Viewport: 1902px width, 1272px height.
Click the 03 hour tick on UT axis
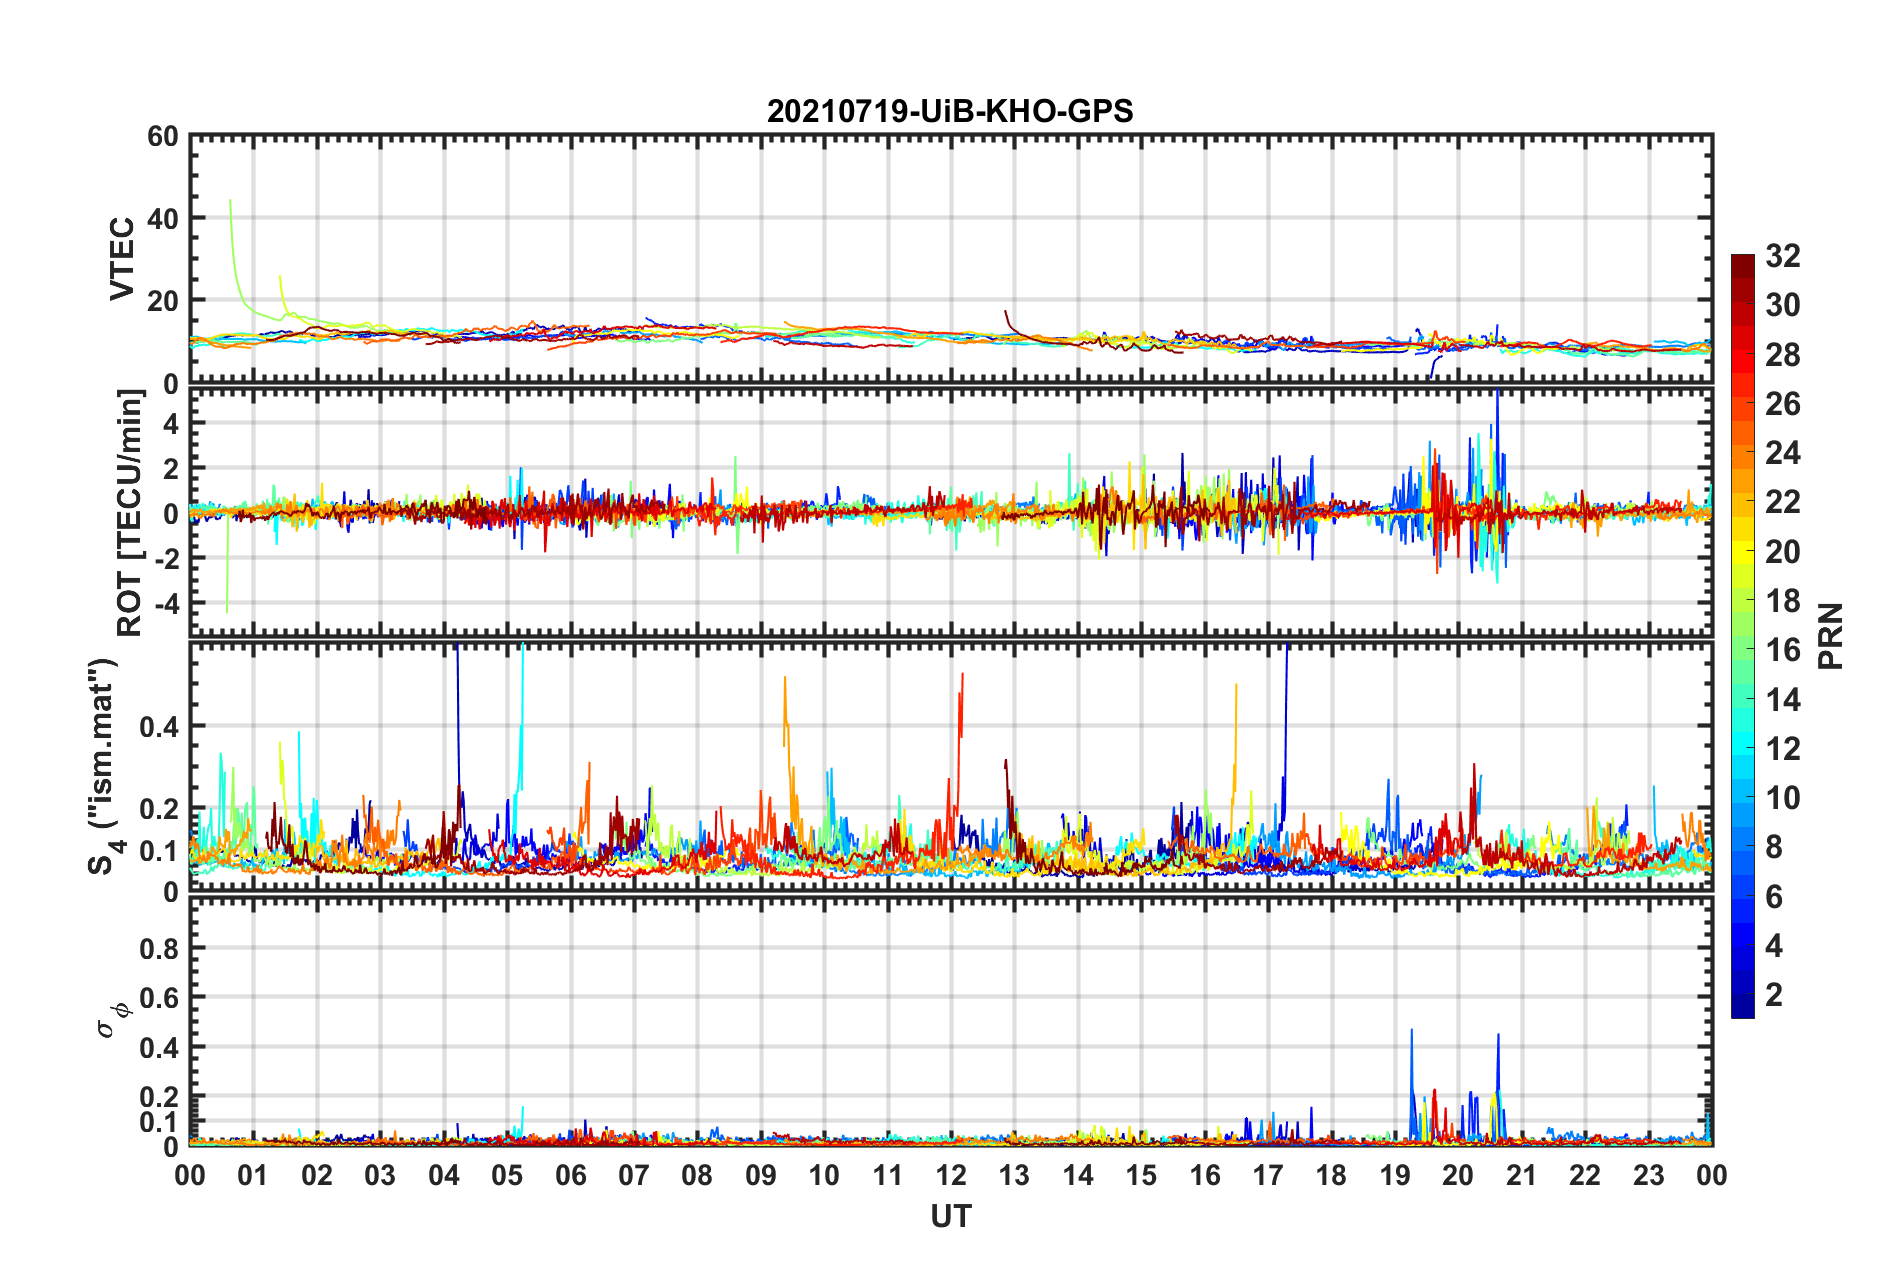(380, 1176)
